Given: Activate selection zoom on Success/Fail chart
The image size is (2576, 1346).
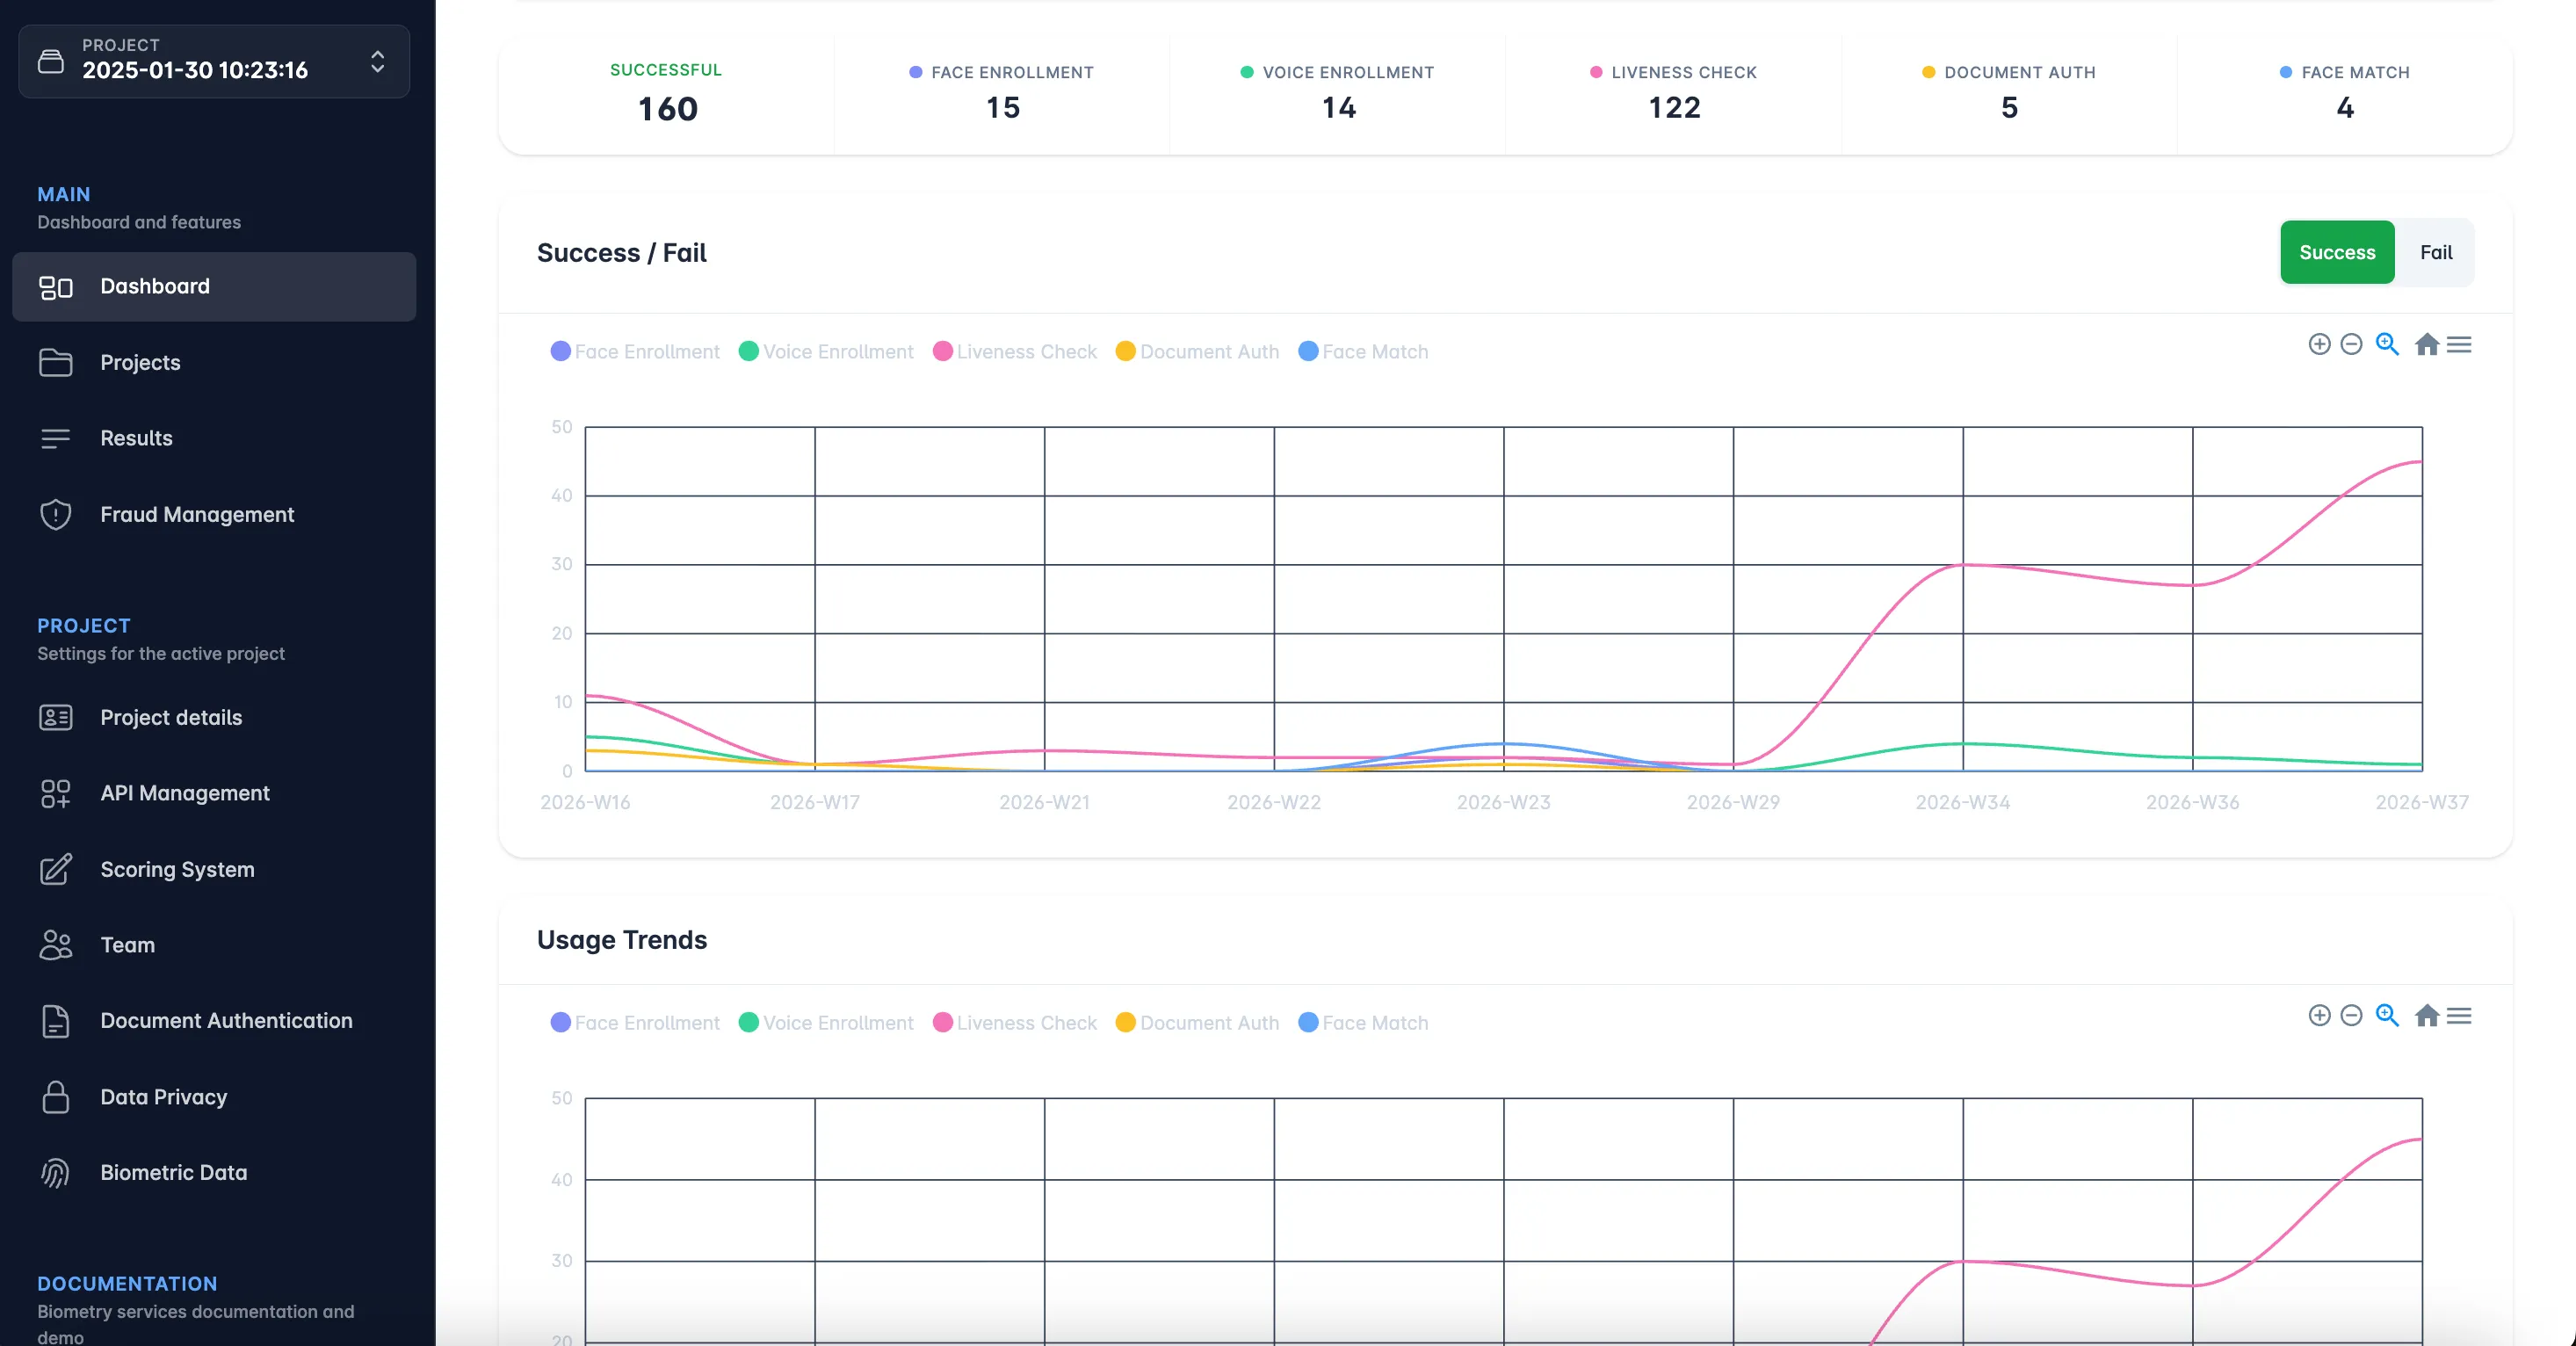Looking at the screenshot, I should pyautogui.click(x=2387, y=345).
